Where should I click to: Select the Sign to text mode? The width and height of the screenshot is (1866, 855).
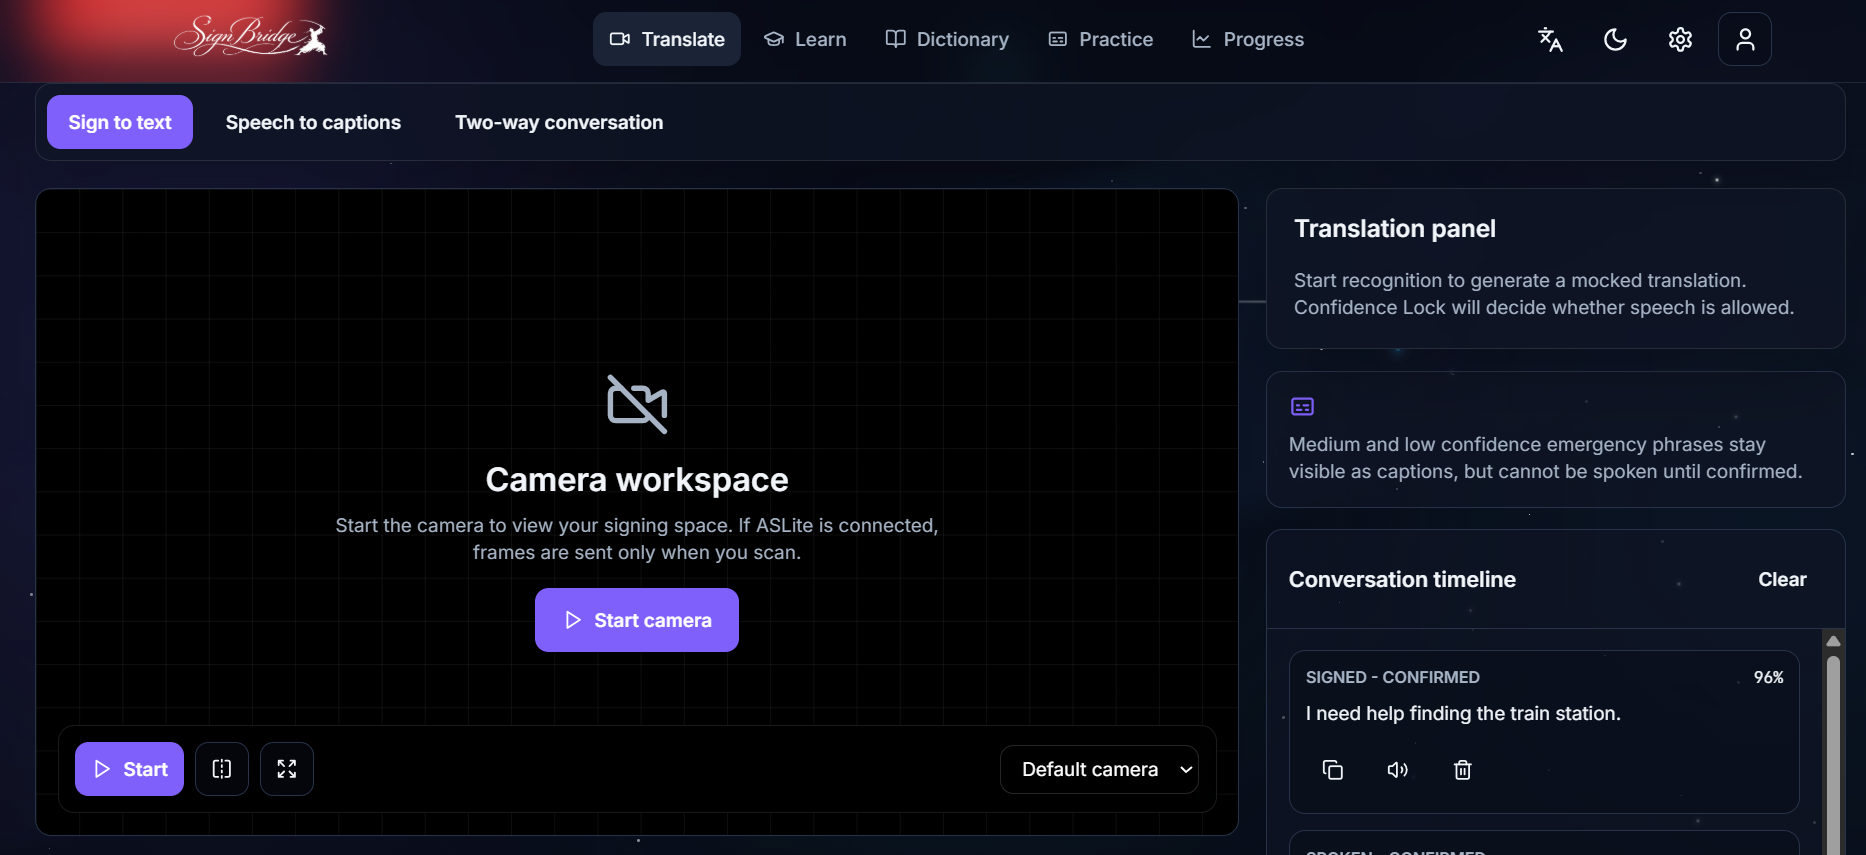(120, 122)
